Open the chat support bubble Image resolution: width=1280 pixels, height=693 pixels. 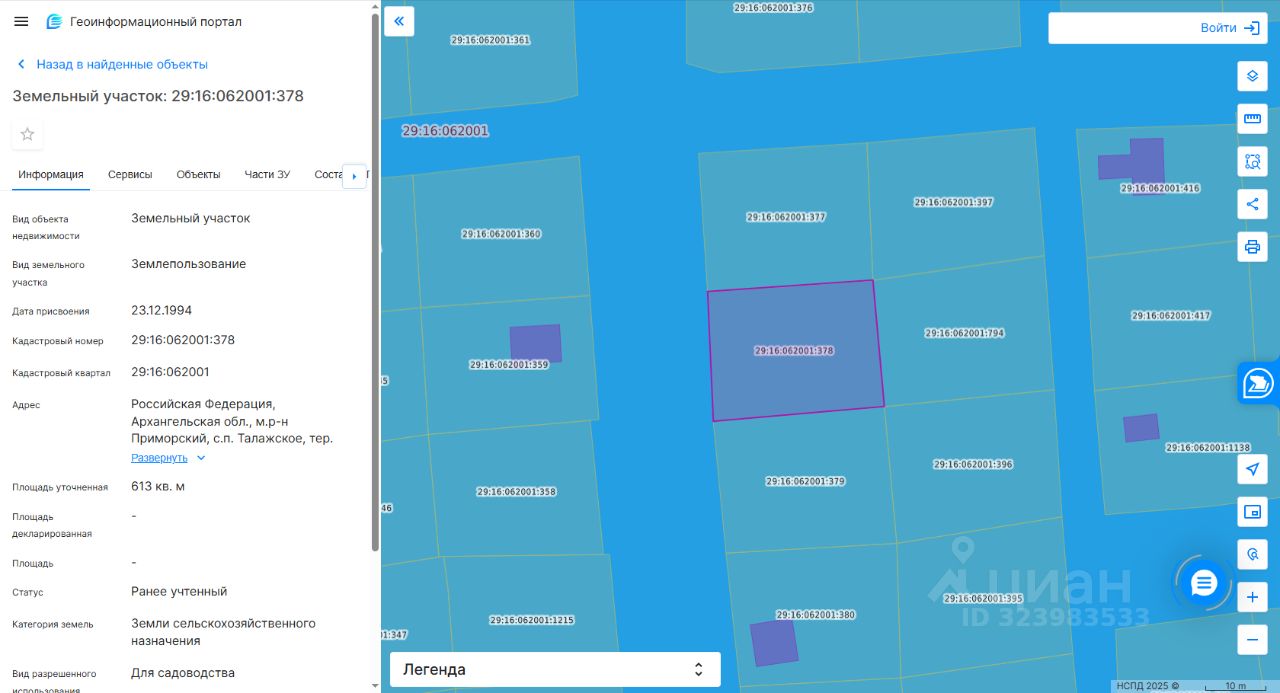[1203, 583]
